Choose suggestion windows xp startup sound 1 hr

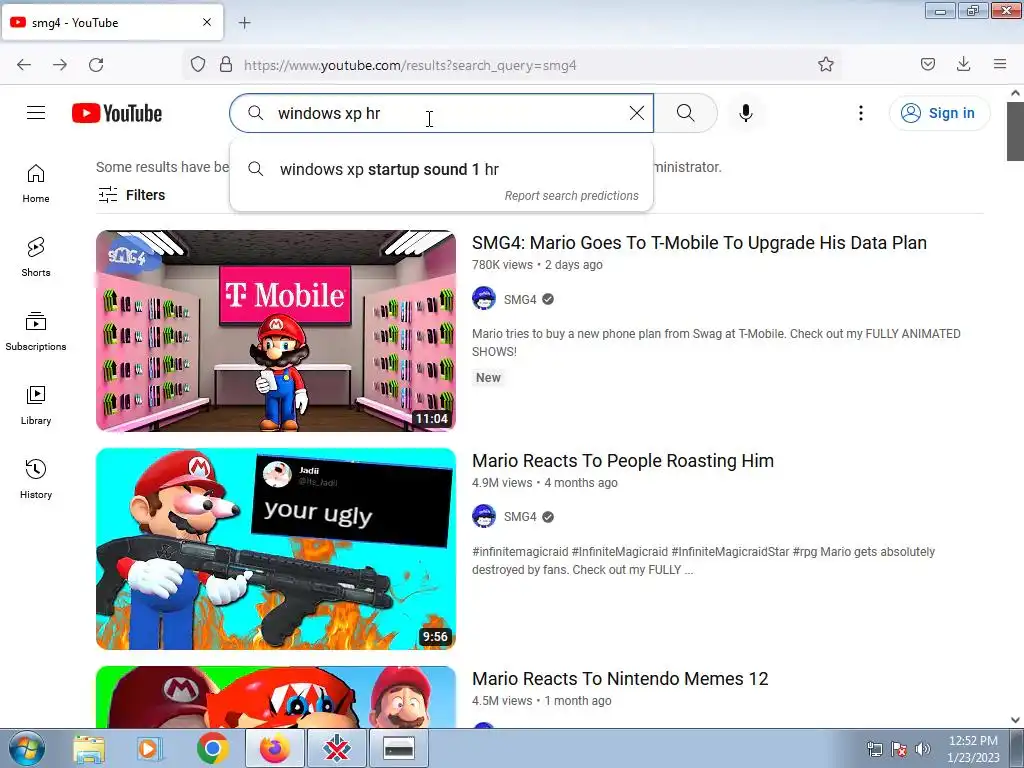(x=441, y=170)
